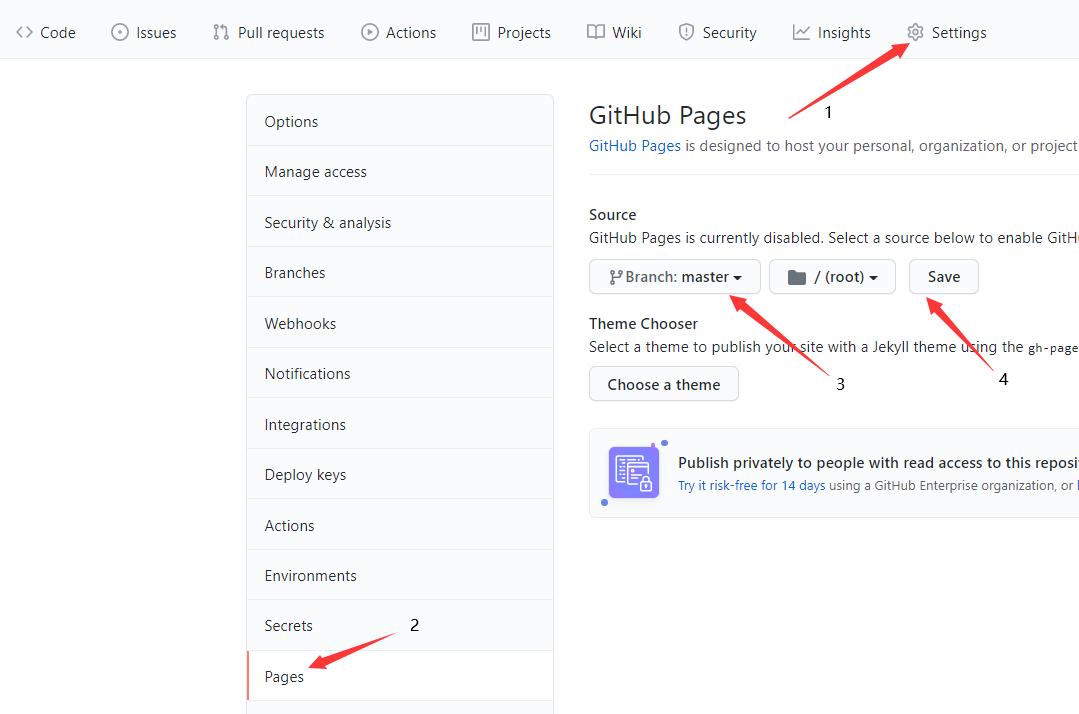Select Notifications in sidebar
Viewport: 1079px width, 714px height.
(400, 374)
